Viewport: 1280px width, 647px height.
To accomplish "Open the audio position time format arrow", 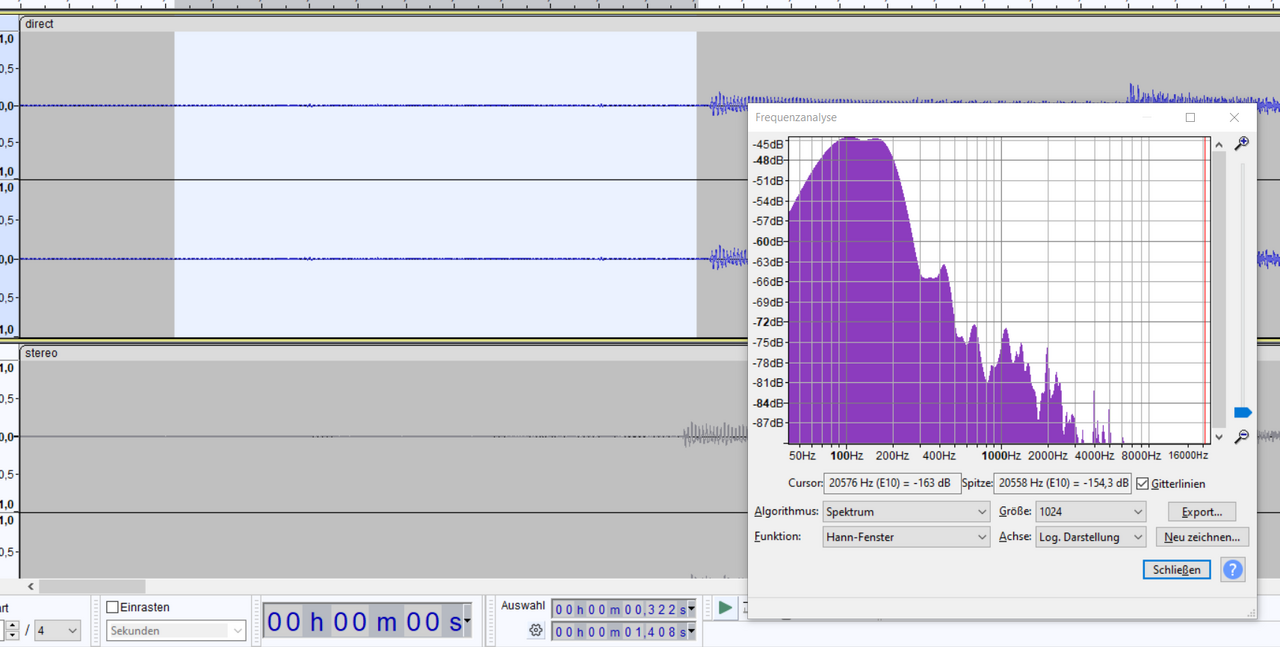I will (467, 622).
